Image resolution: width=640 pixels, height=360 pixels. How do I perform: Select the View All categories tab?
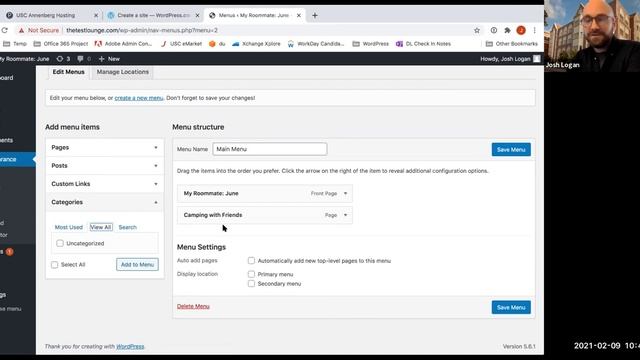pos(101,227)
